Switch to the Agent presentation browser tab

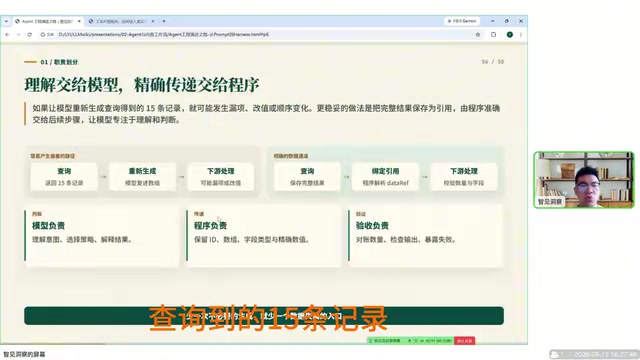48,21
